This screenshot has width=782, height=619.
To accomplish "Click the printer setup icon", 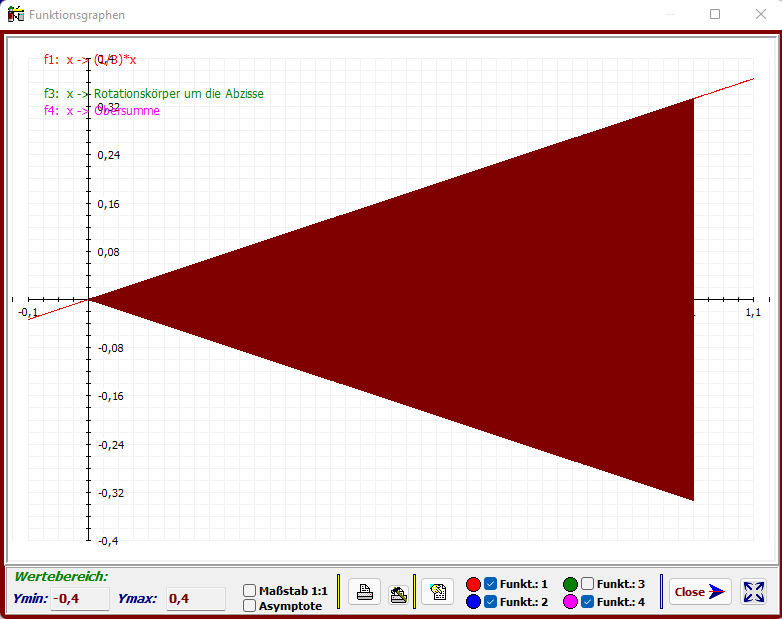I will coord(397,592).
